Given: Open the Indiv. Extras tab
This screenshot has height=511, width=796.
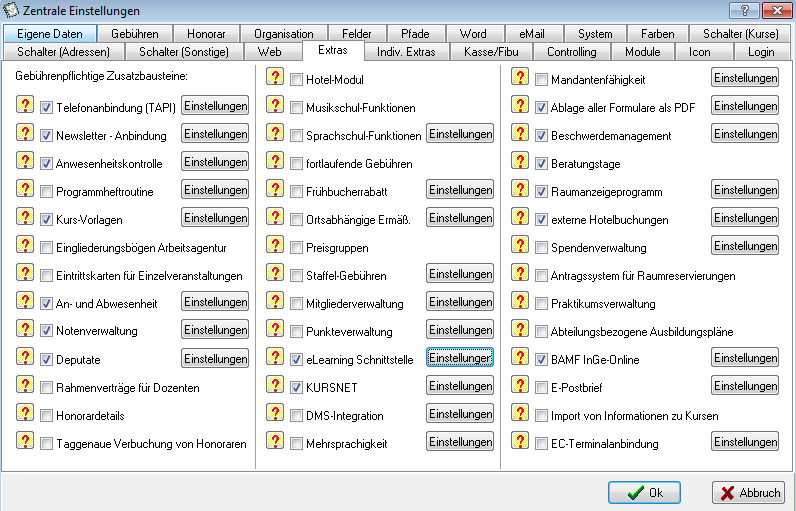Looking at the screenshot, I should 406,52.
